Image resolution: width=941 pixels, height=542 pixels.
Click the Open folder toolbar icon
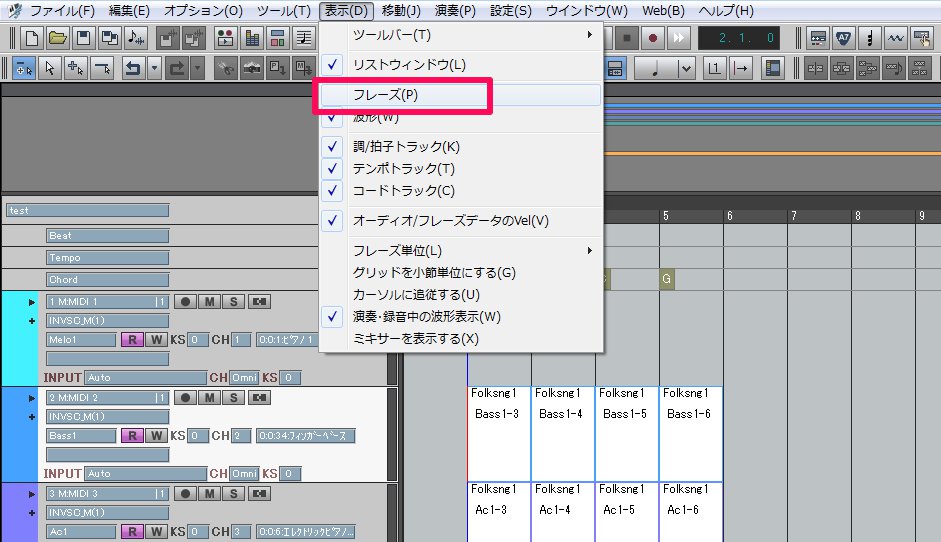(58, 39)
